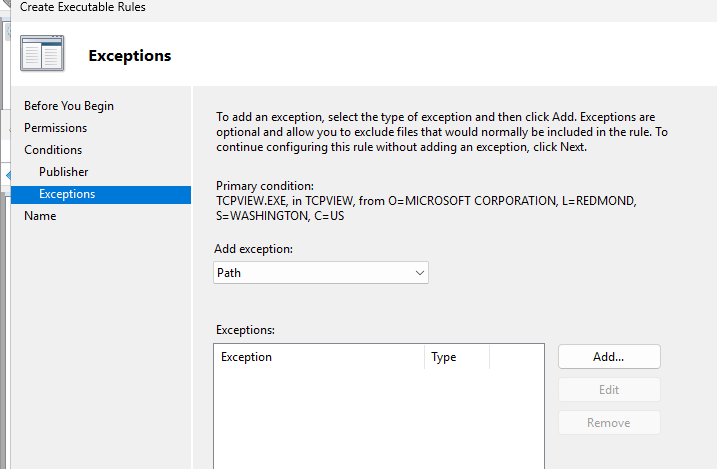Select the highlighted Exceptions sub-step

tap(67, 194)
